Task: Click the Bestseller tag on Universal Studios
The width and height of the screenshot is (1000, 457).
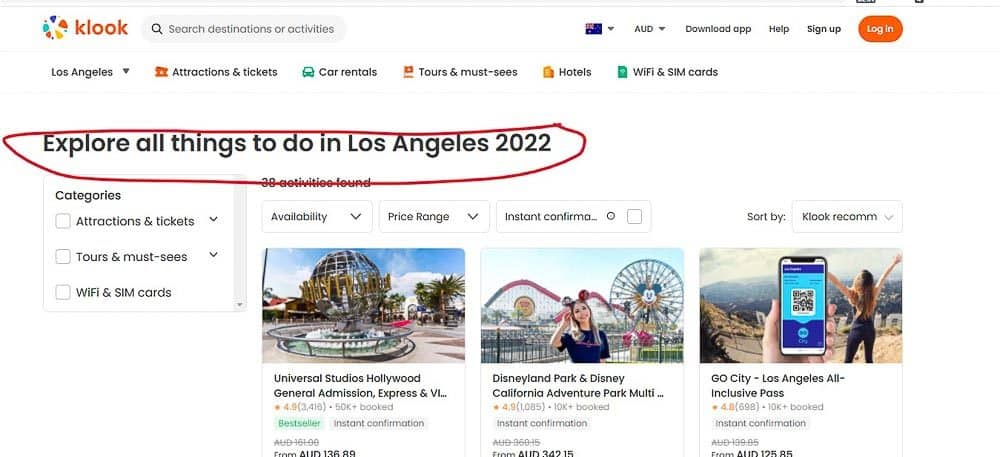Action: [300, 423]
